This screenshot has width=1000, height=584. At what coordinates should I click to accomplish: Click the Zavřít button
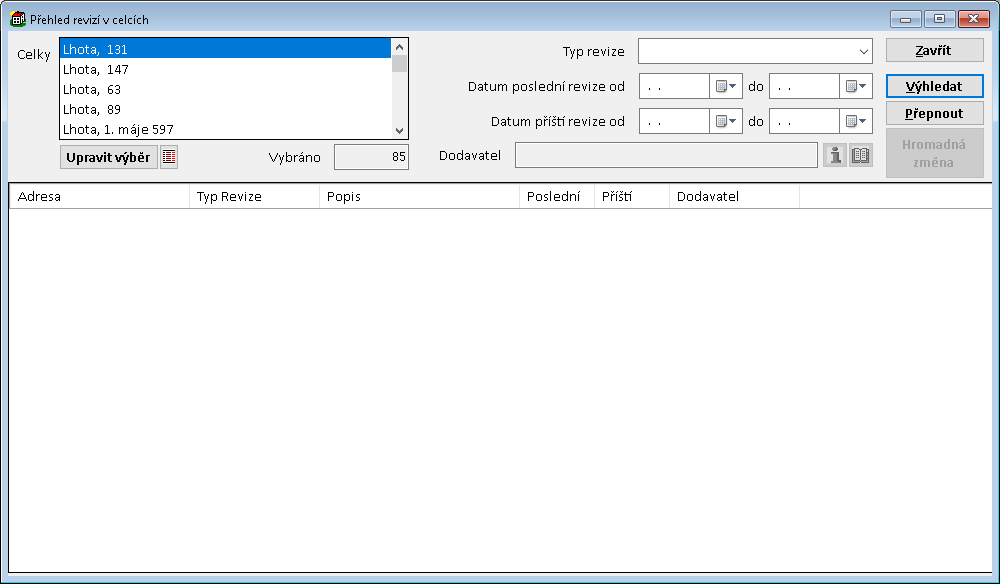934,50
